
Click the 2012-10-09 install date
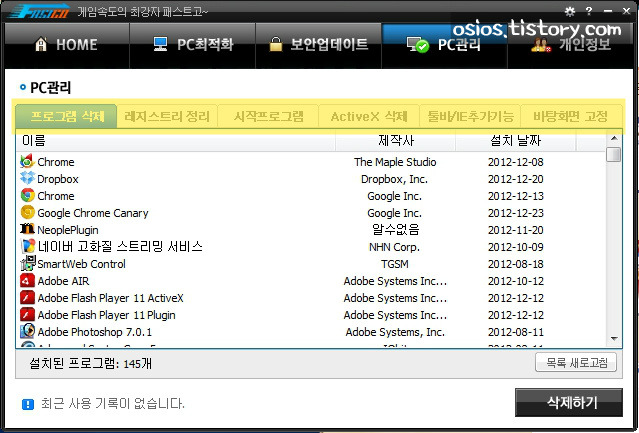pyautogui.click(x=516, y=247)
